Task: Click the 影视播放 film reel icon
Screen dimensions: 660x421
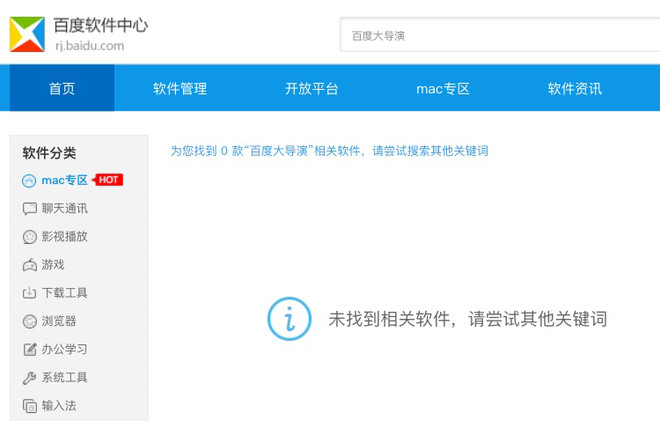Action: [29, 237]
